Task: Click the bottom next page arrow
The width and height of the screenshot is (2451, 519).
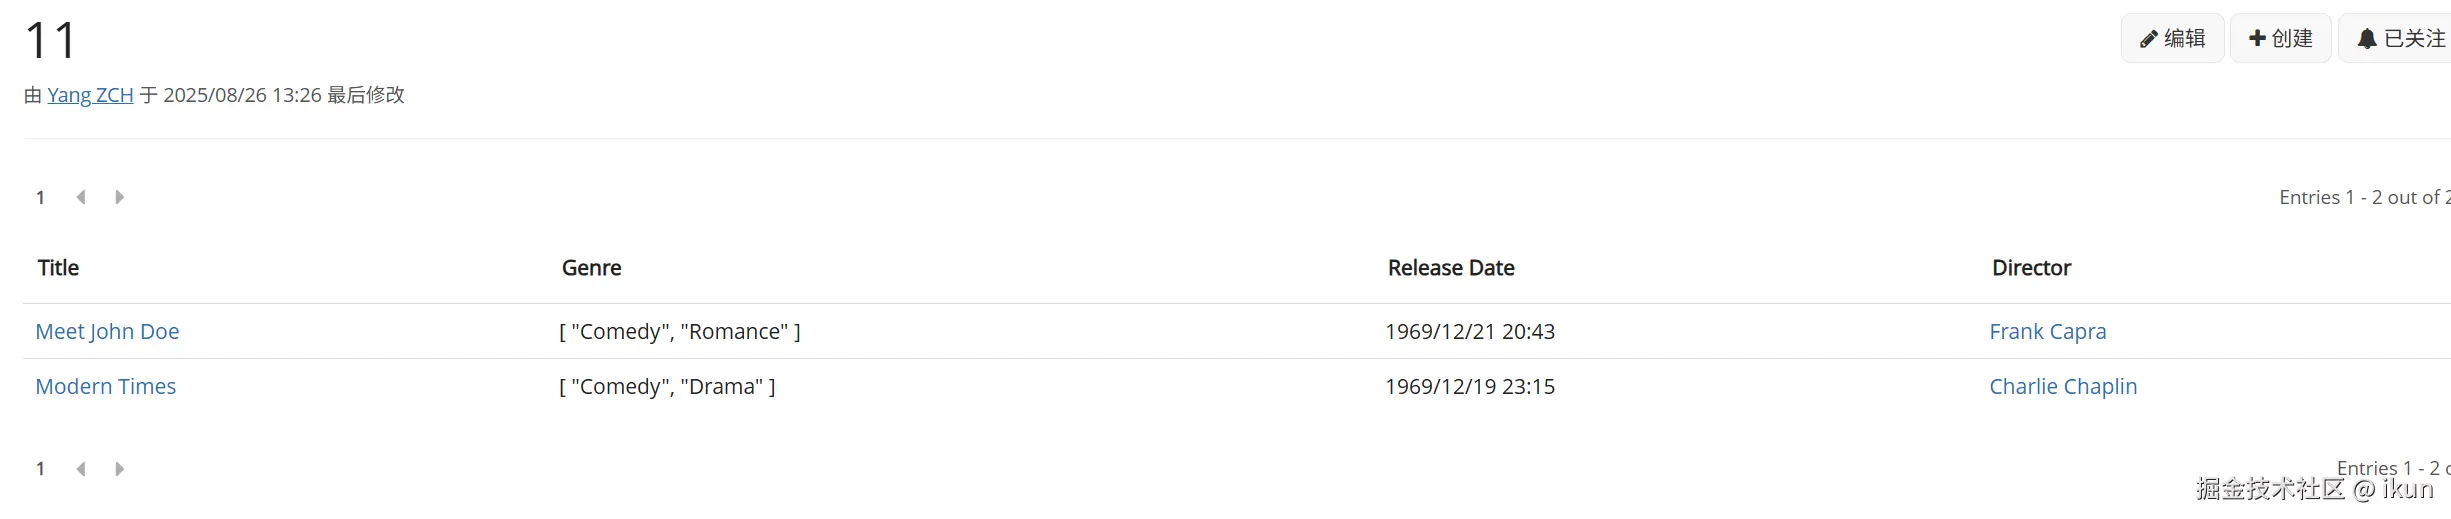Action: 119,469
